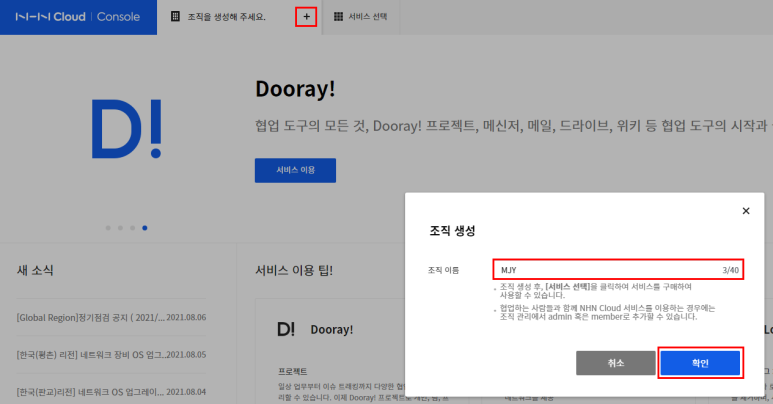Click the plus button to add organization
The image size is (773, 404).
[306, 17]
